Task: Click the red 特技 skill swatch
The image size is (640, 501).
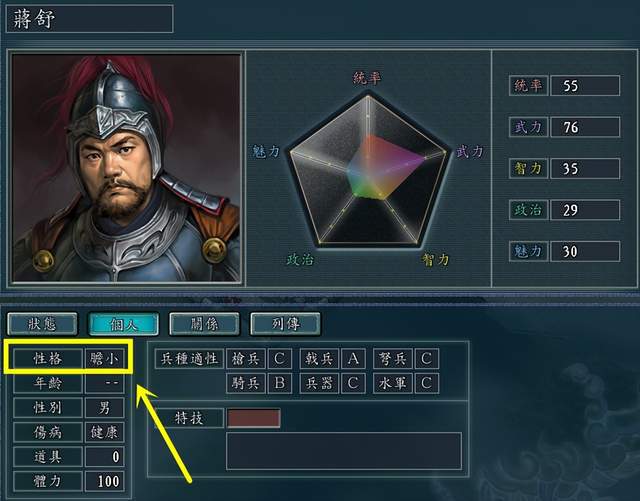Action: [254, 418]
